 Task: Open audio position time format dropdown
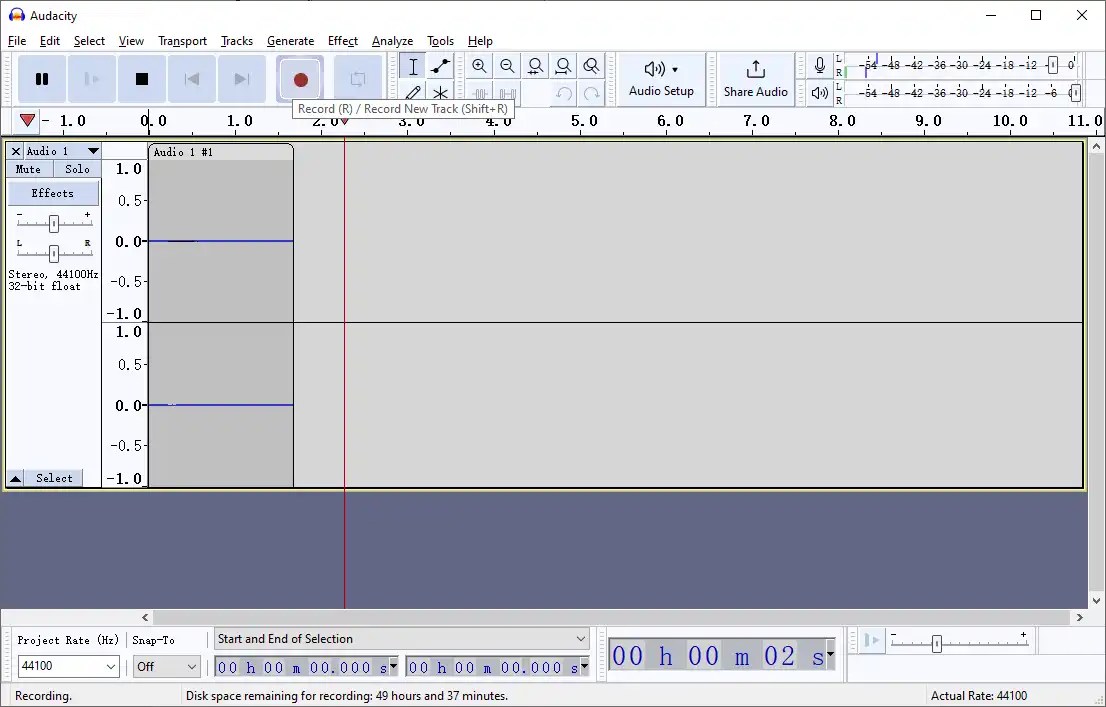(830, 655)
